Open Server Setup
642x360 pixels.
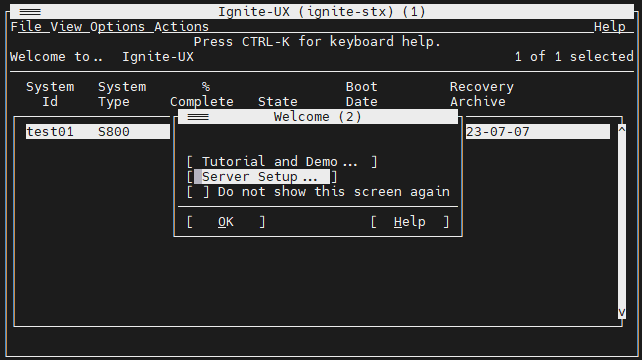click(x=262, y=177)
